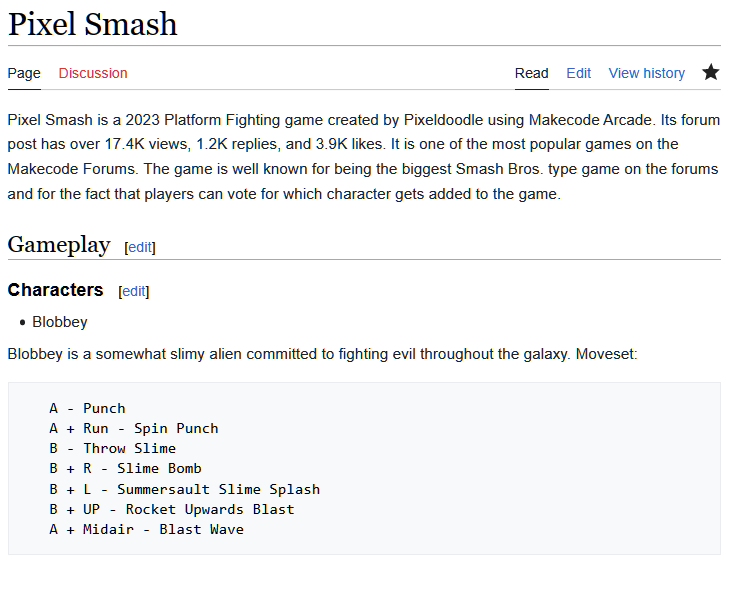Click the 'A + Run - Spin Punch' line

click(133, 428)
